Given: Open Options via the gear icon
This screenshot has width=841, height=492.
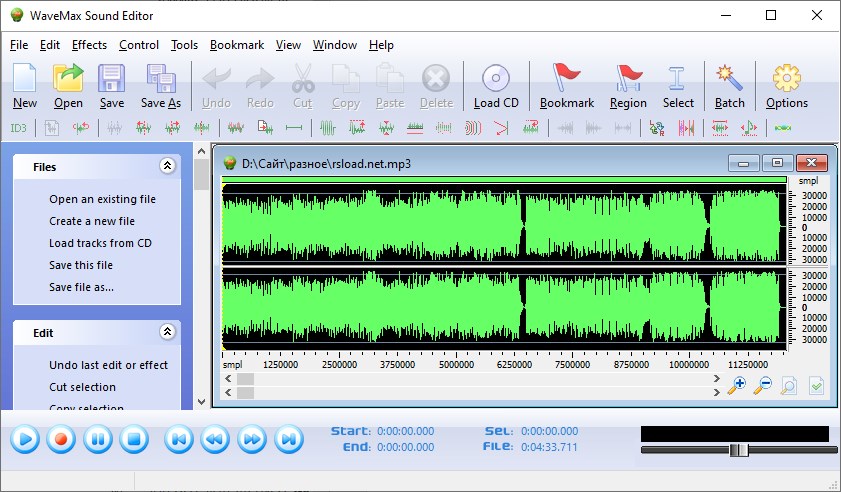Looking at the screenshot, I should click(786, 78).
